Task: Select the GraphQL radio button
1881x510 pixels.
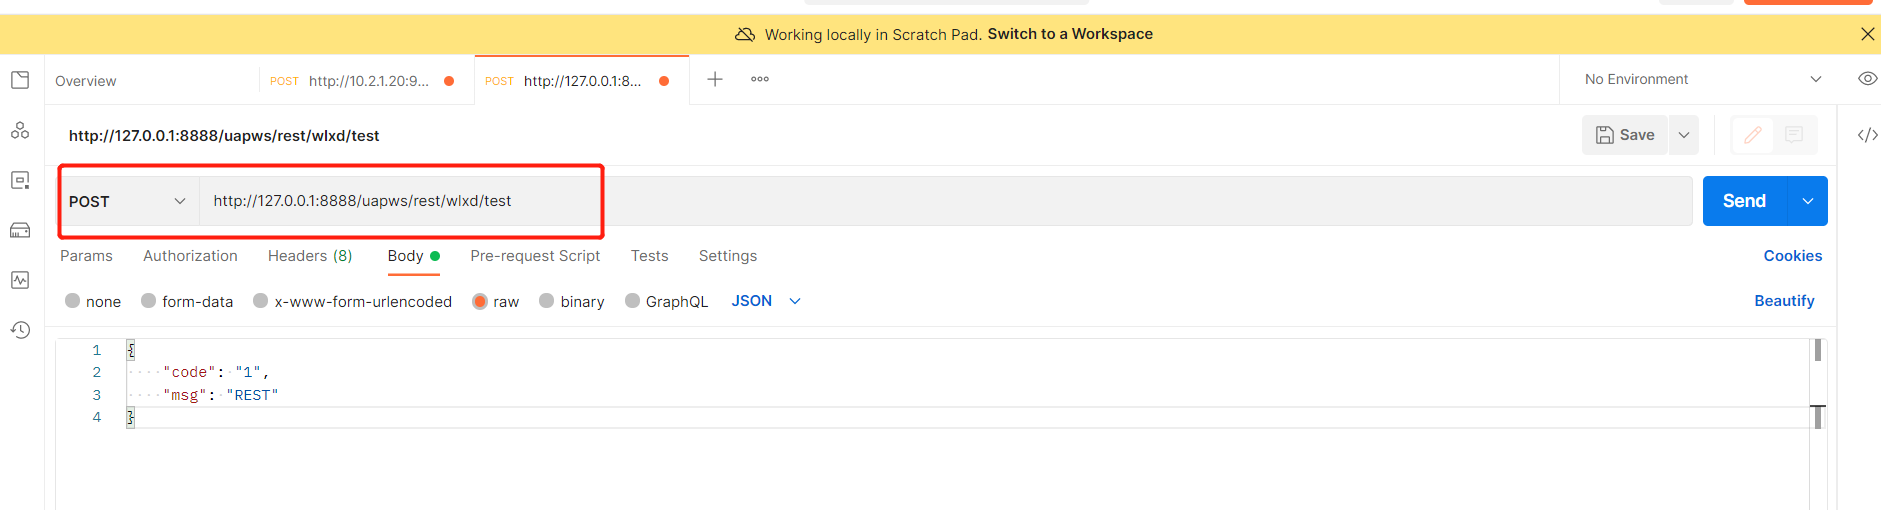Action: 632,301
